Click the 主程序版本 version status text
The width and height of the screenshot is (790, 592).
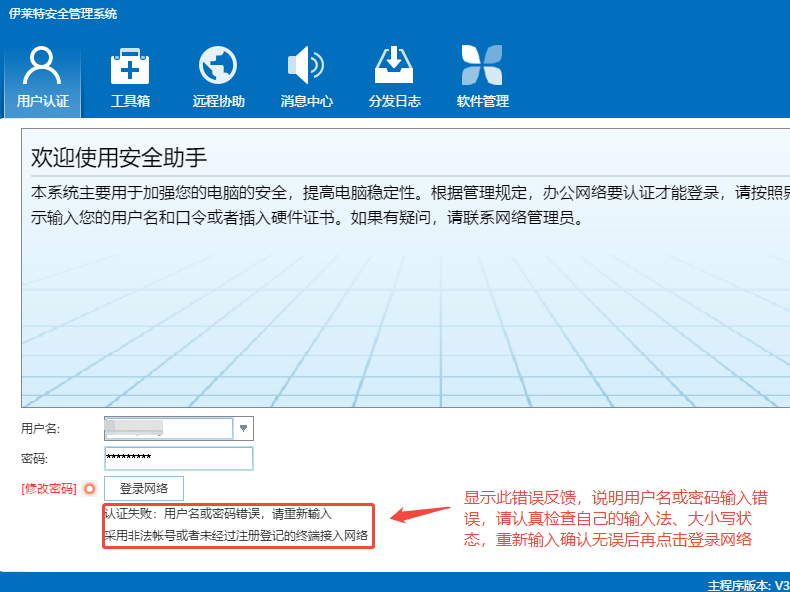click(749, 585)
